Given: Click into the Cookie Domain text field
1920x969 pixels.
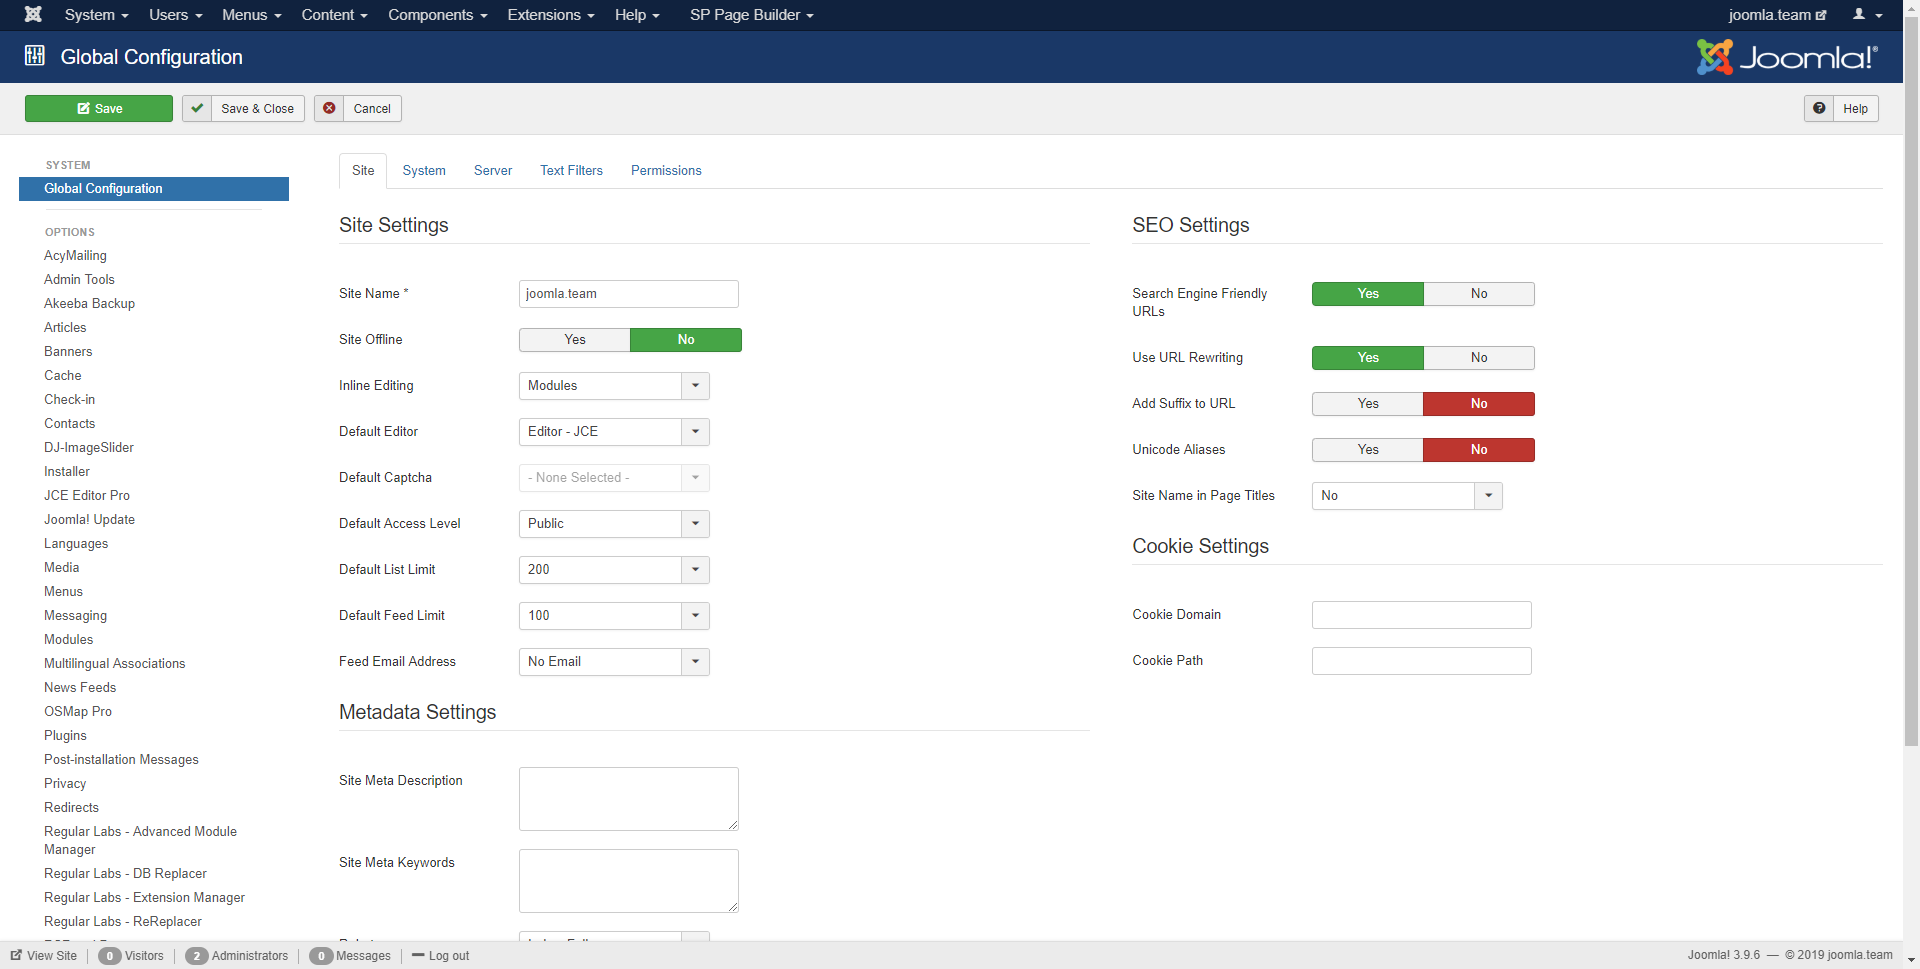Looking at the screenshot, I should 1421,615.
